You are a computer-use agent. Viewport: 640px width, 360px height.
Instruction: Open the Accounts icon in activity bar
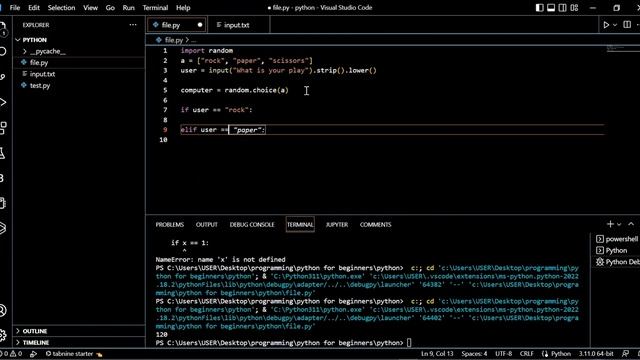tap(3, 310)
